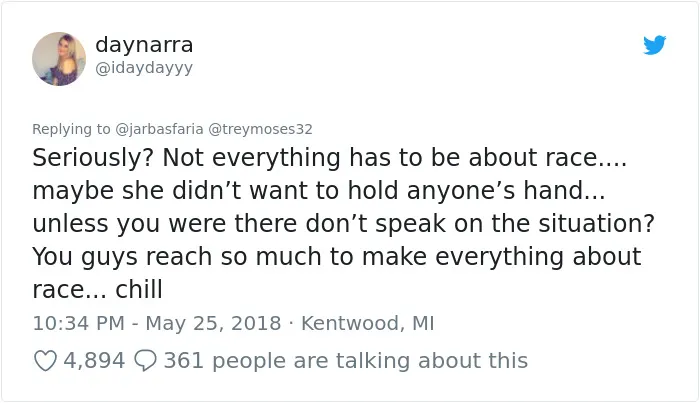Screen dimensions: 700x403
Task: Click the line "unless you were there"
Action: (343, 224)
